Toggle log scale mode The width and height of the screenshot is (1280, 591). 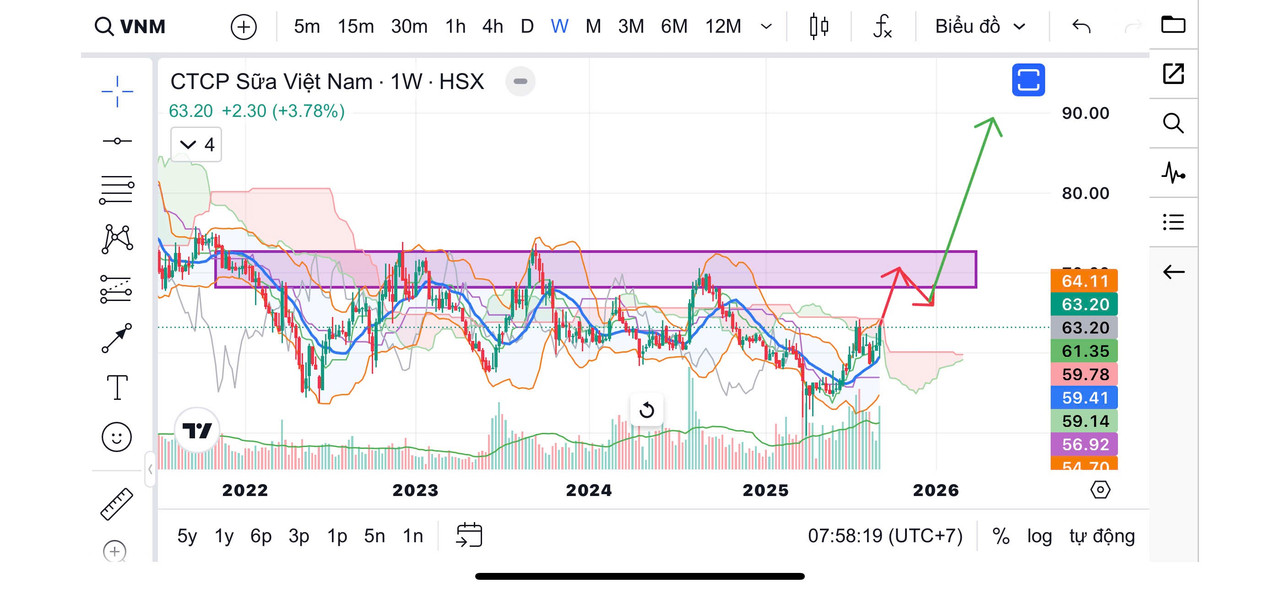click(1040, 536)
